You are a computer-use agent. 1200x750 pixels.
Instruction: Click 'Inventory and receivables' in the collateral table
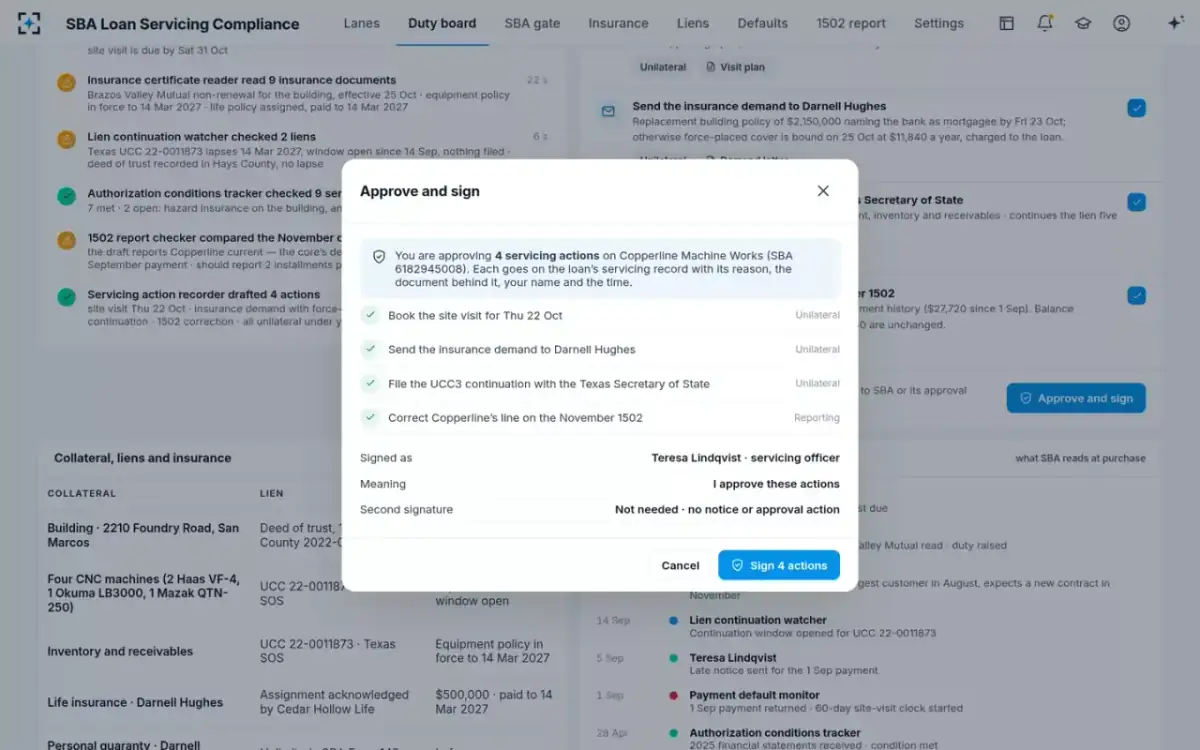120,651
